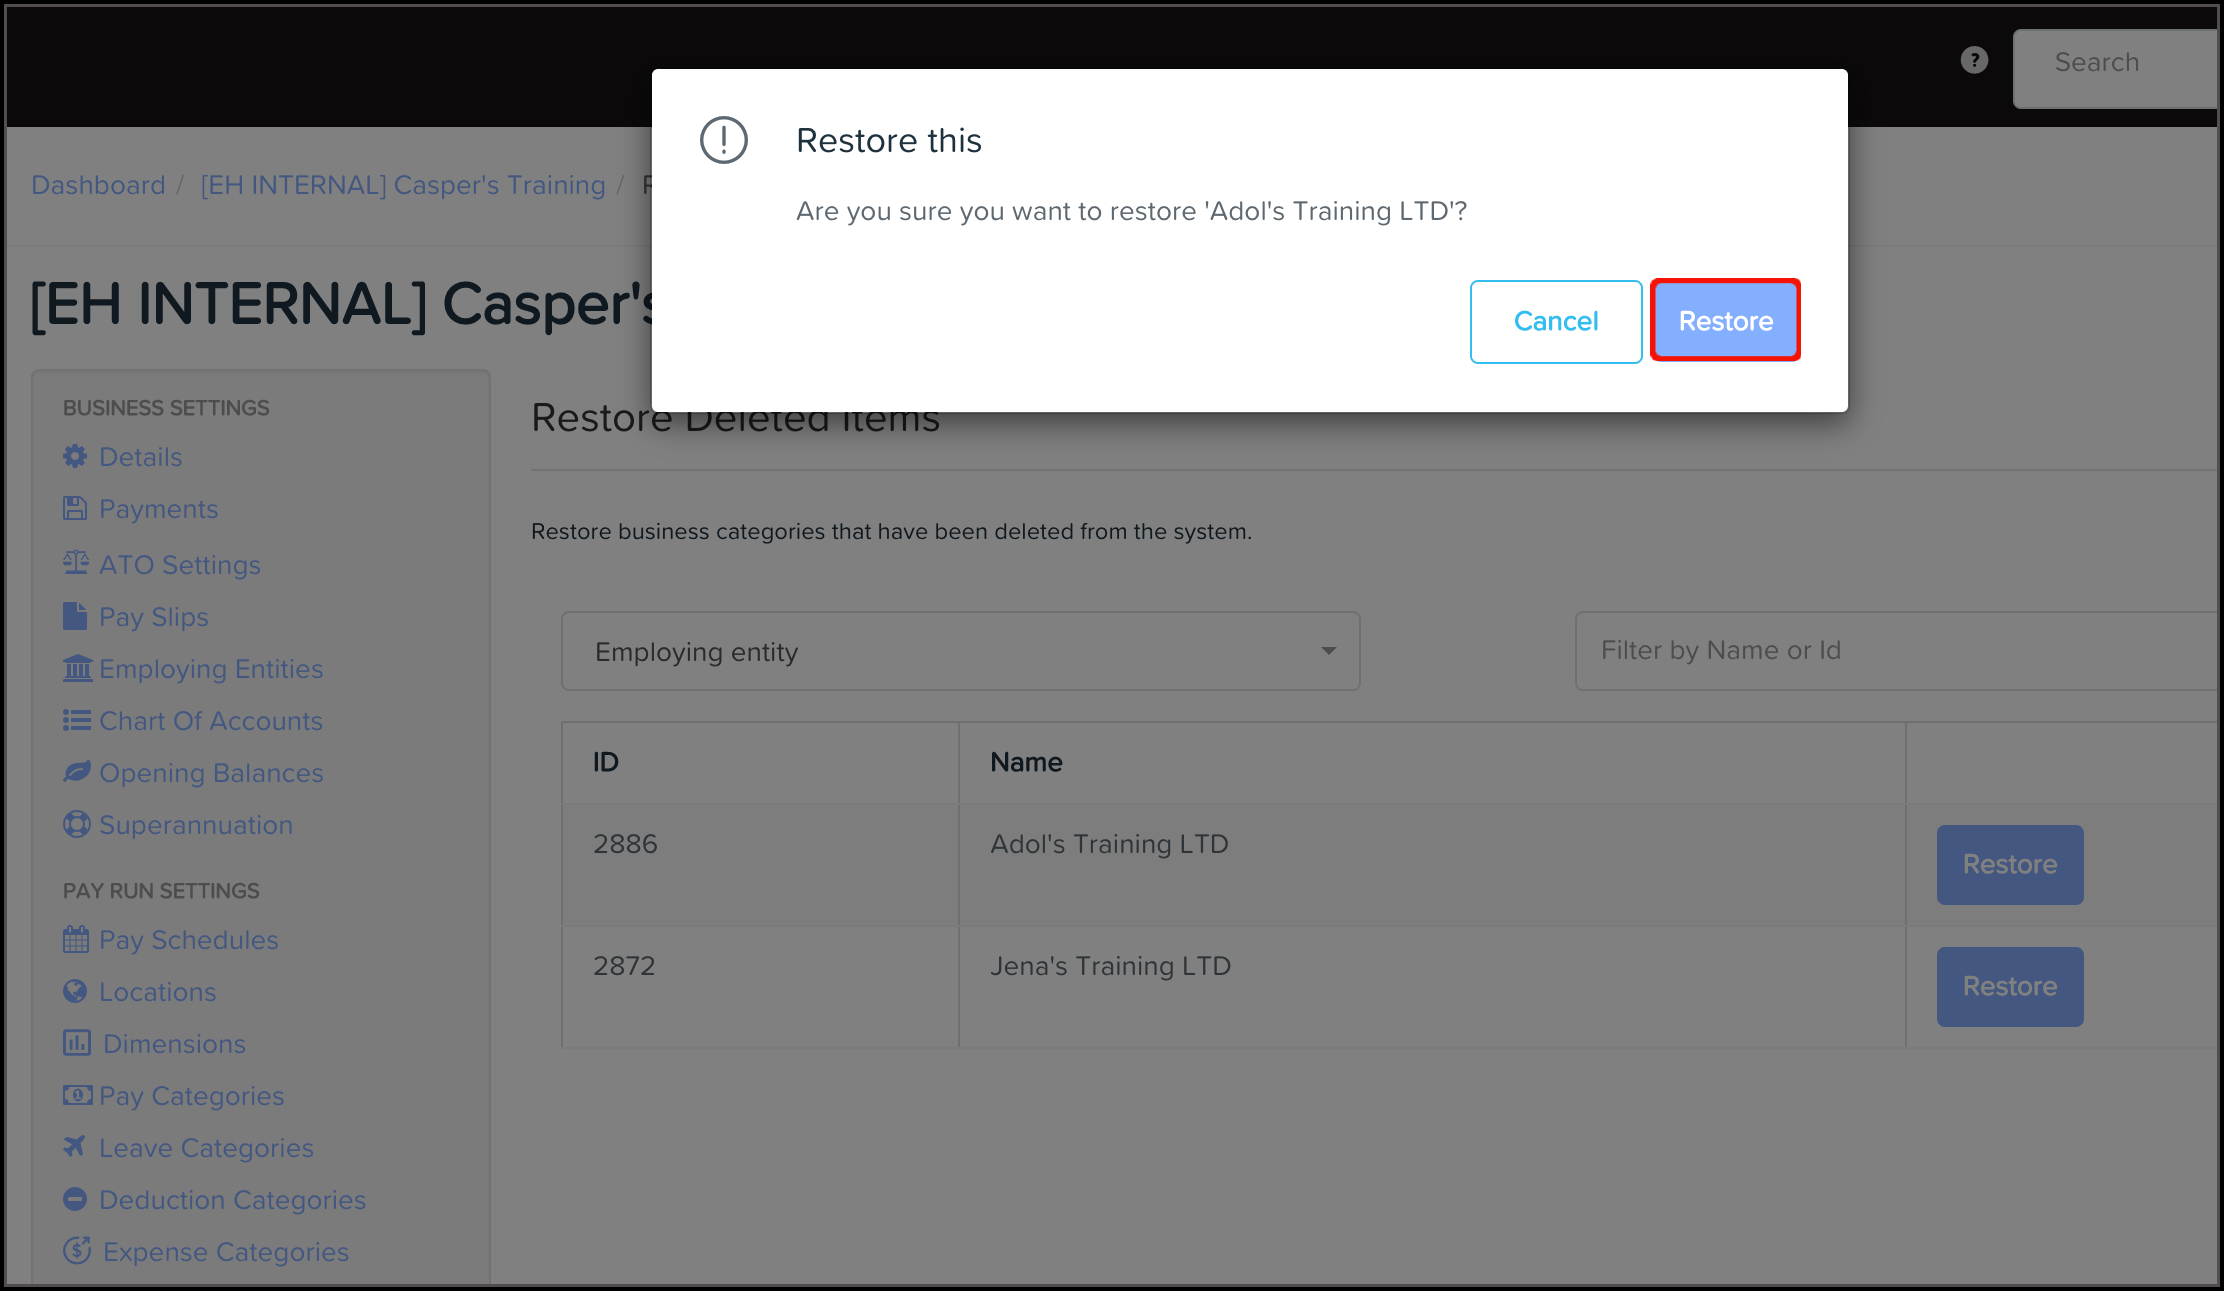Click the dropdown arrow on category selector
This screenshot has width=2224, height=1291.
click(x=1328, y=652)
